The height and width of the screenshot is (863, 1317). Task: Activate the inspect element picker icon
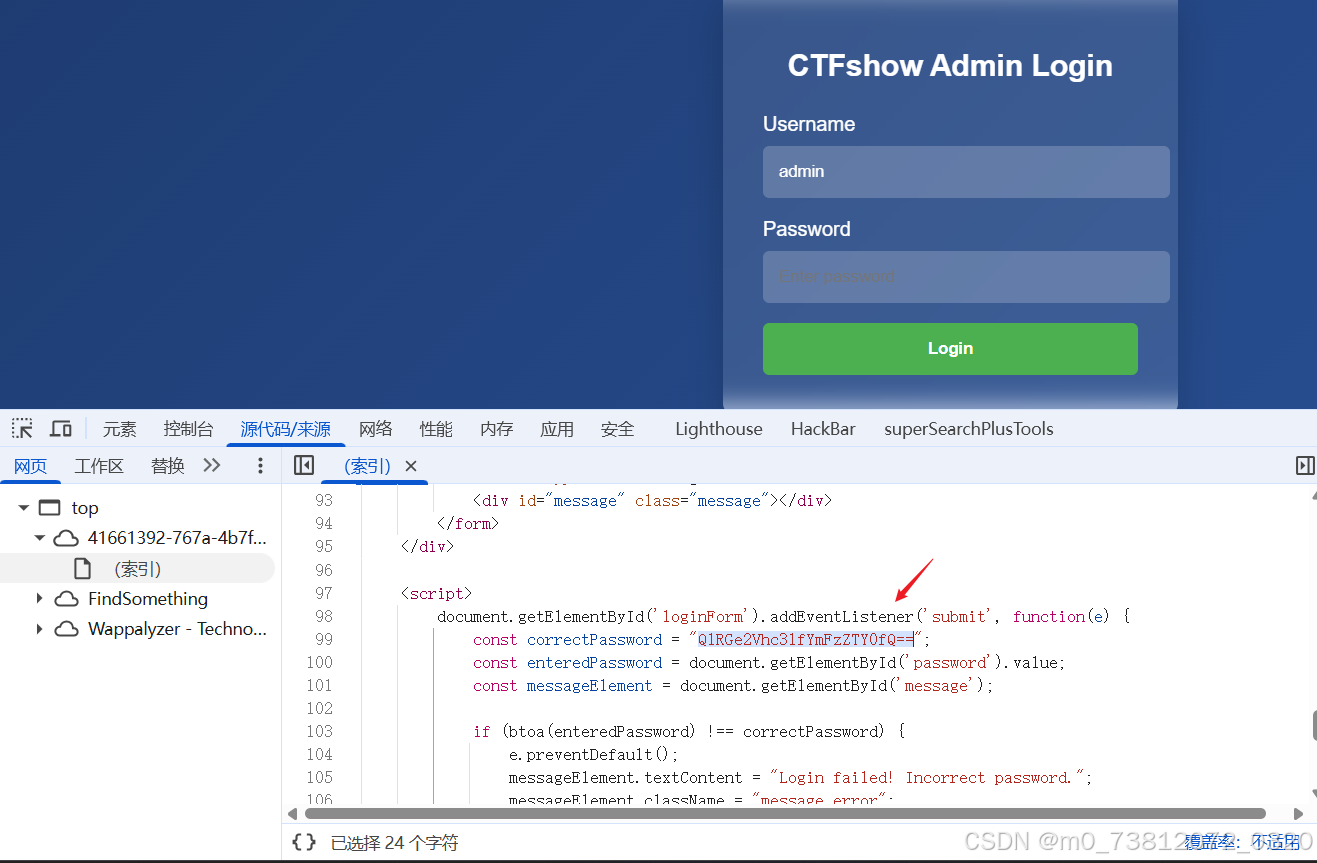tap(22, 429)
